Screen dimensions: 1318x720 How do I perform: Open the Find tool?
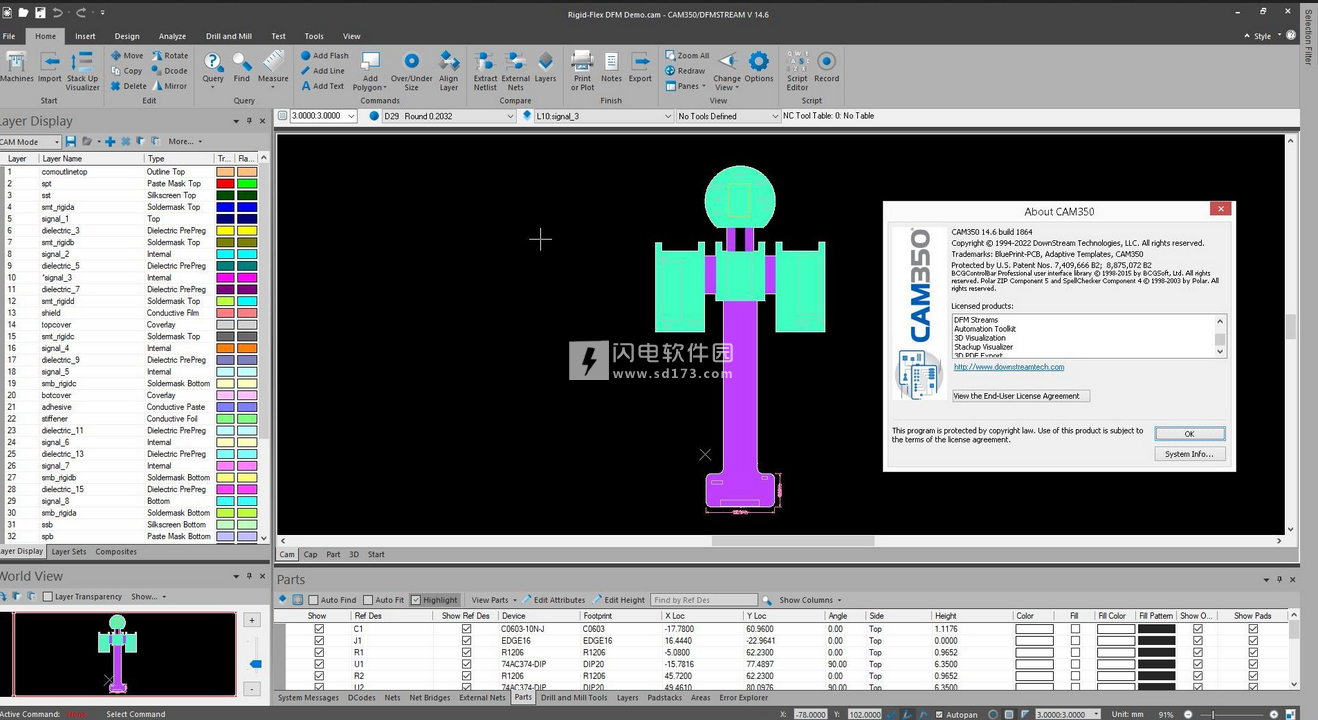pos(242,67)
